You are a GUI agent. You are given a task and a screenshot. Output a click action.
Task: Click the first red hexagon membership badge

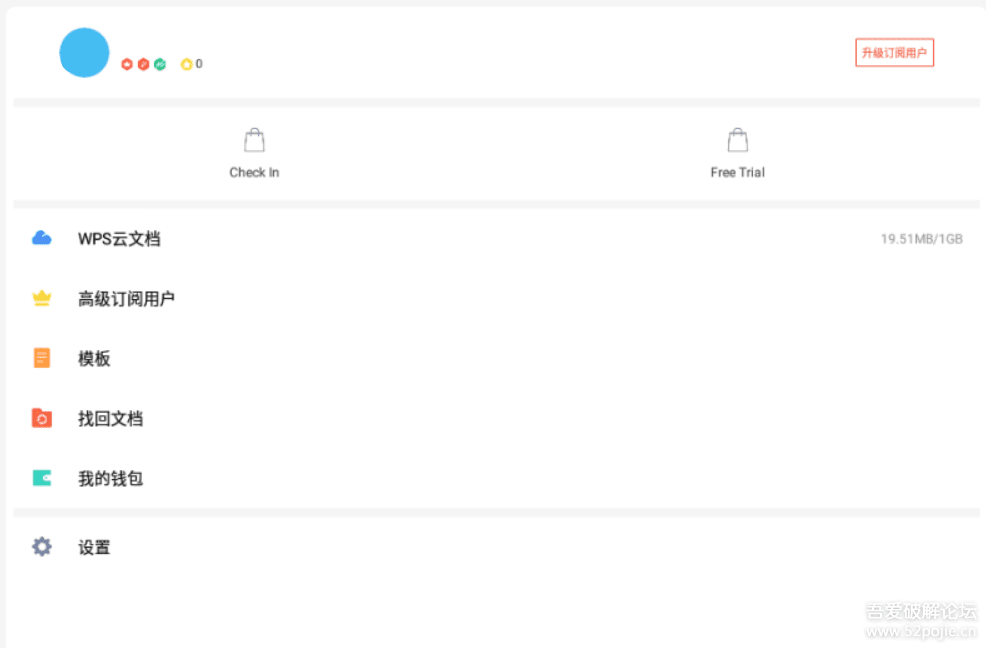(127, 64)
